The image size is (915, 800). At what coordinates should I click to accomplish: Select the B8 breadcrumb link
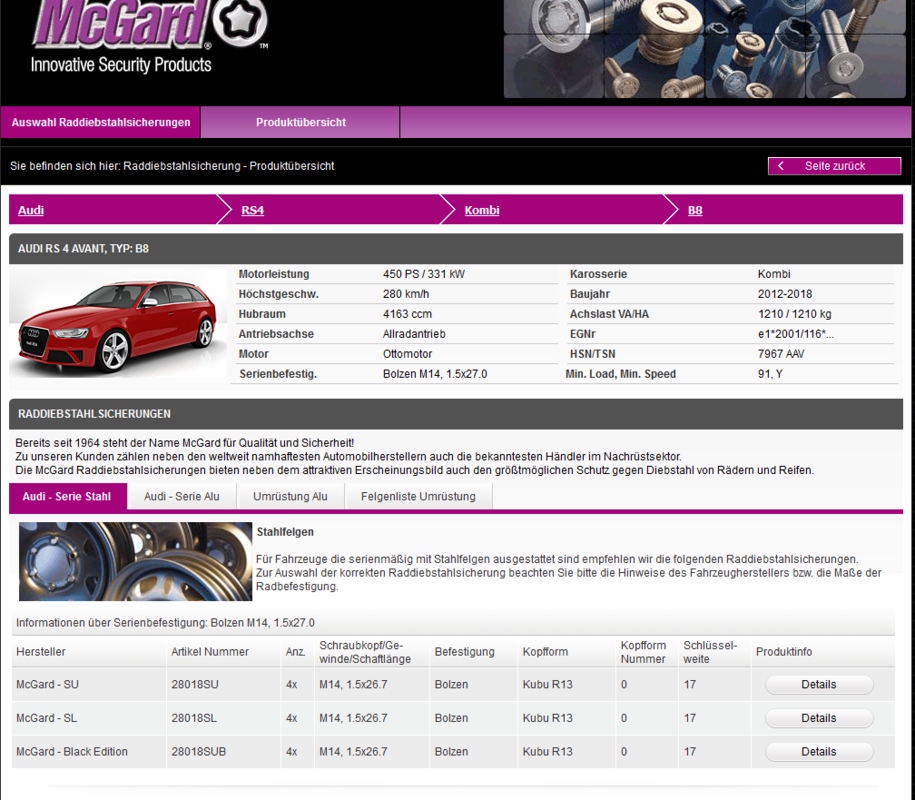click(695, 210)
